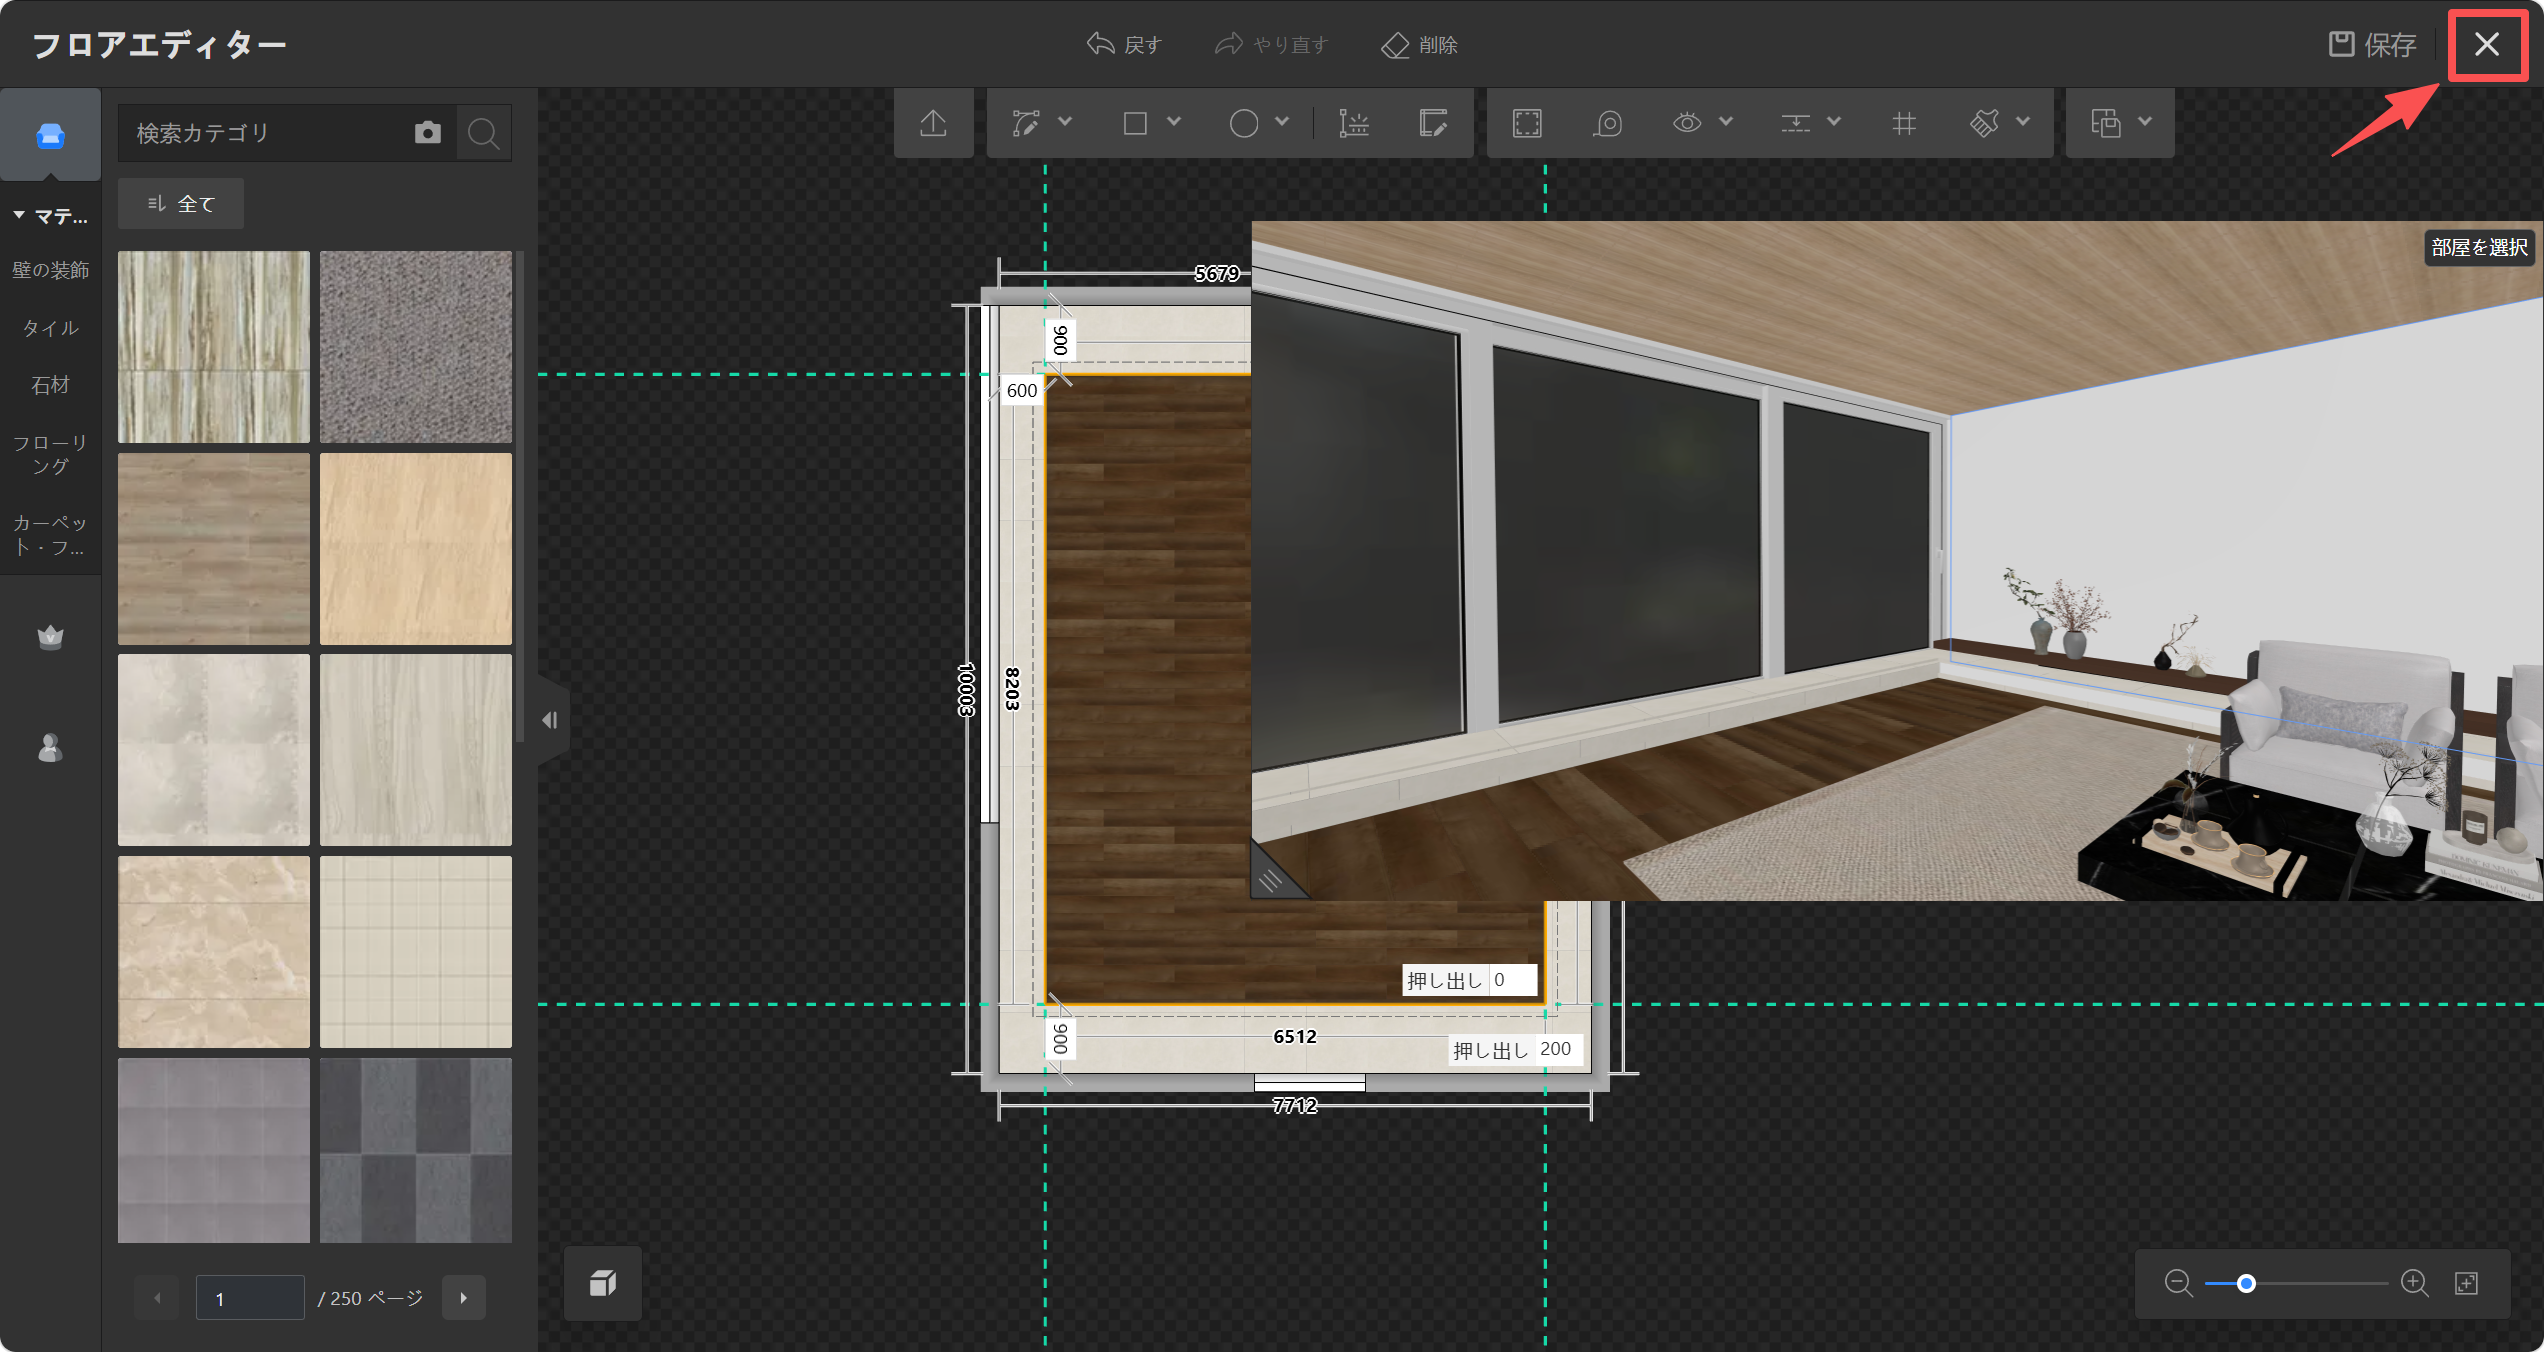Click the 戻す undo button

click(1124, 45)
